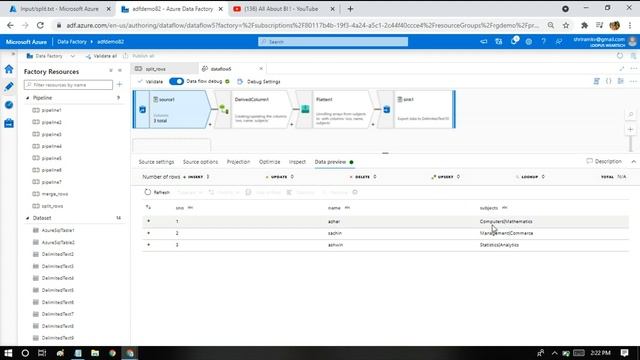Open the Author pencil icon
This screenshot has height=360, width=640.
[x=9, y=87]
